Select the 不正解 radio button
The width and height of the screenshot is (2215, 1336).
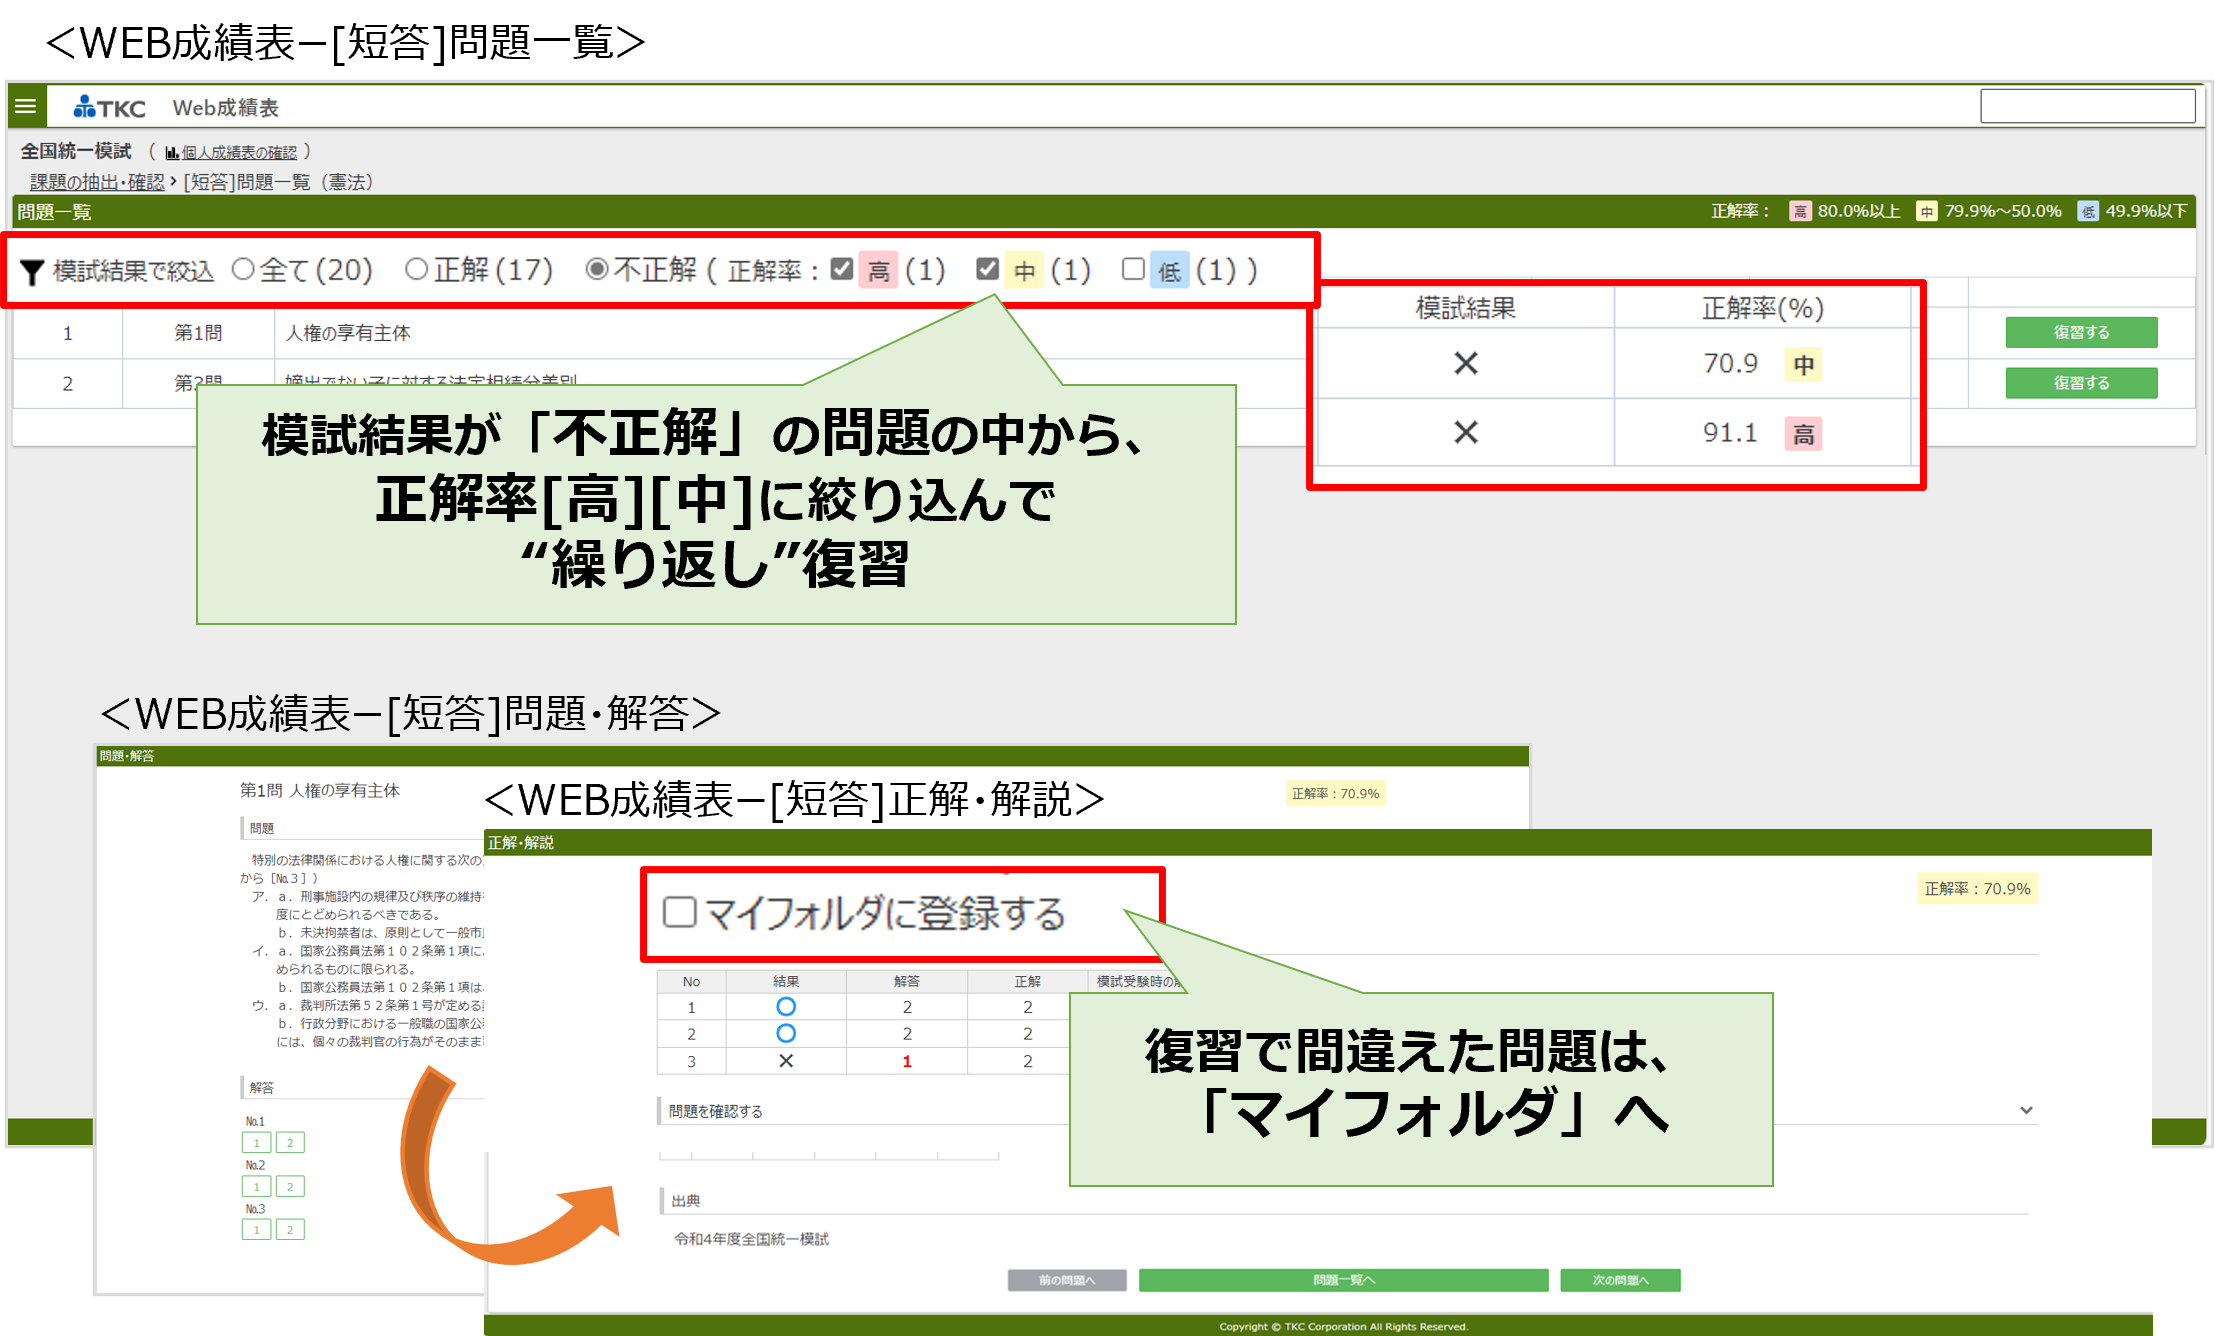tap(597, 269)
